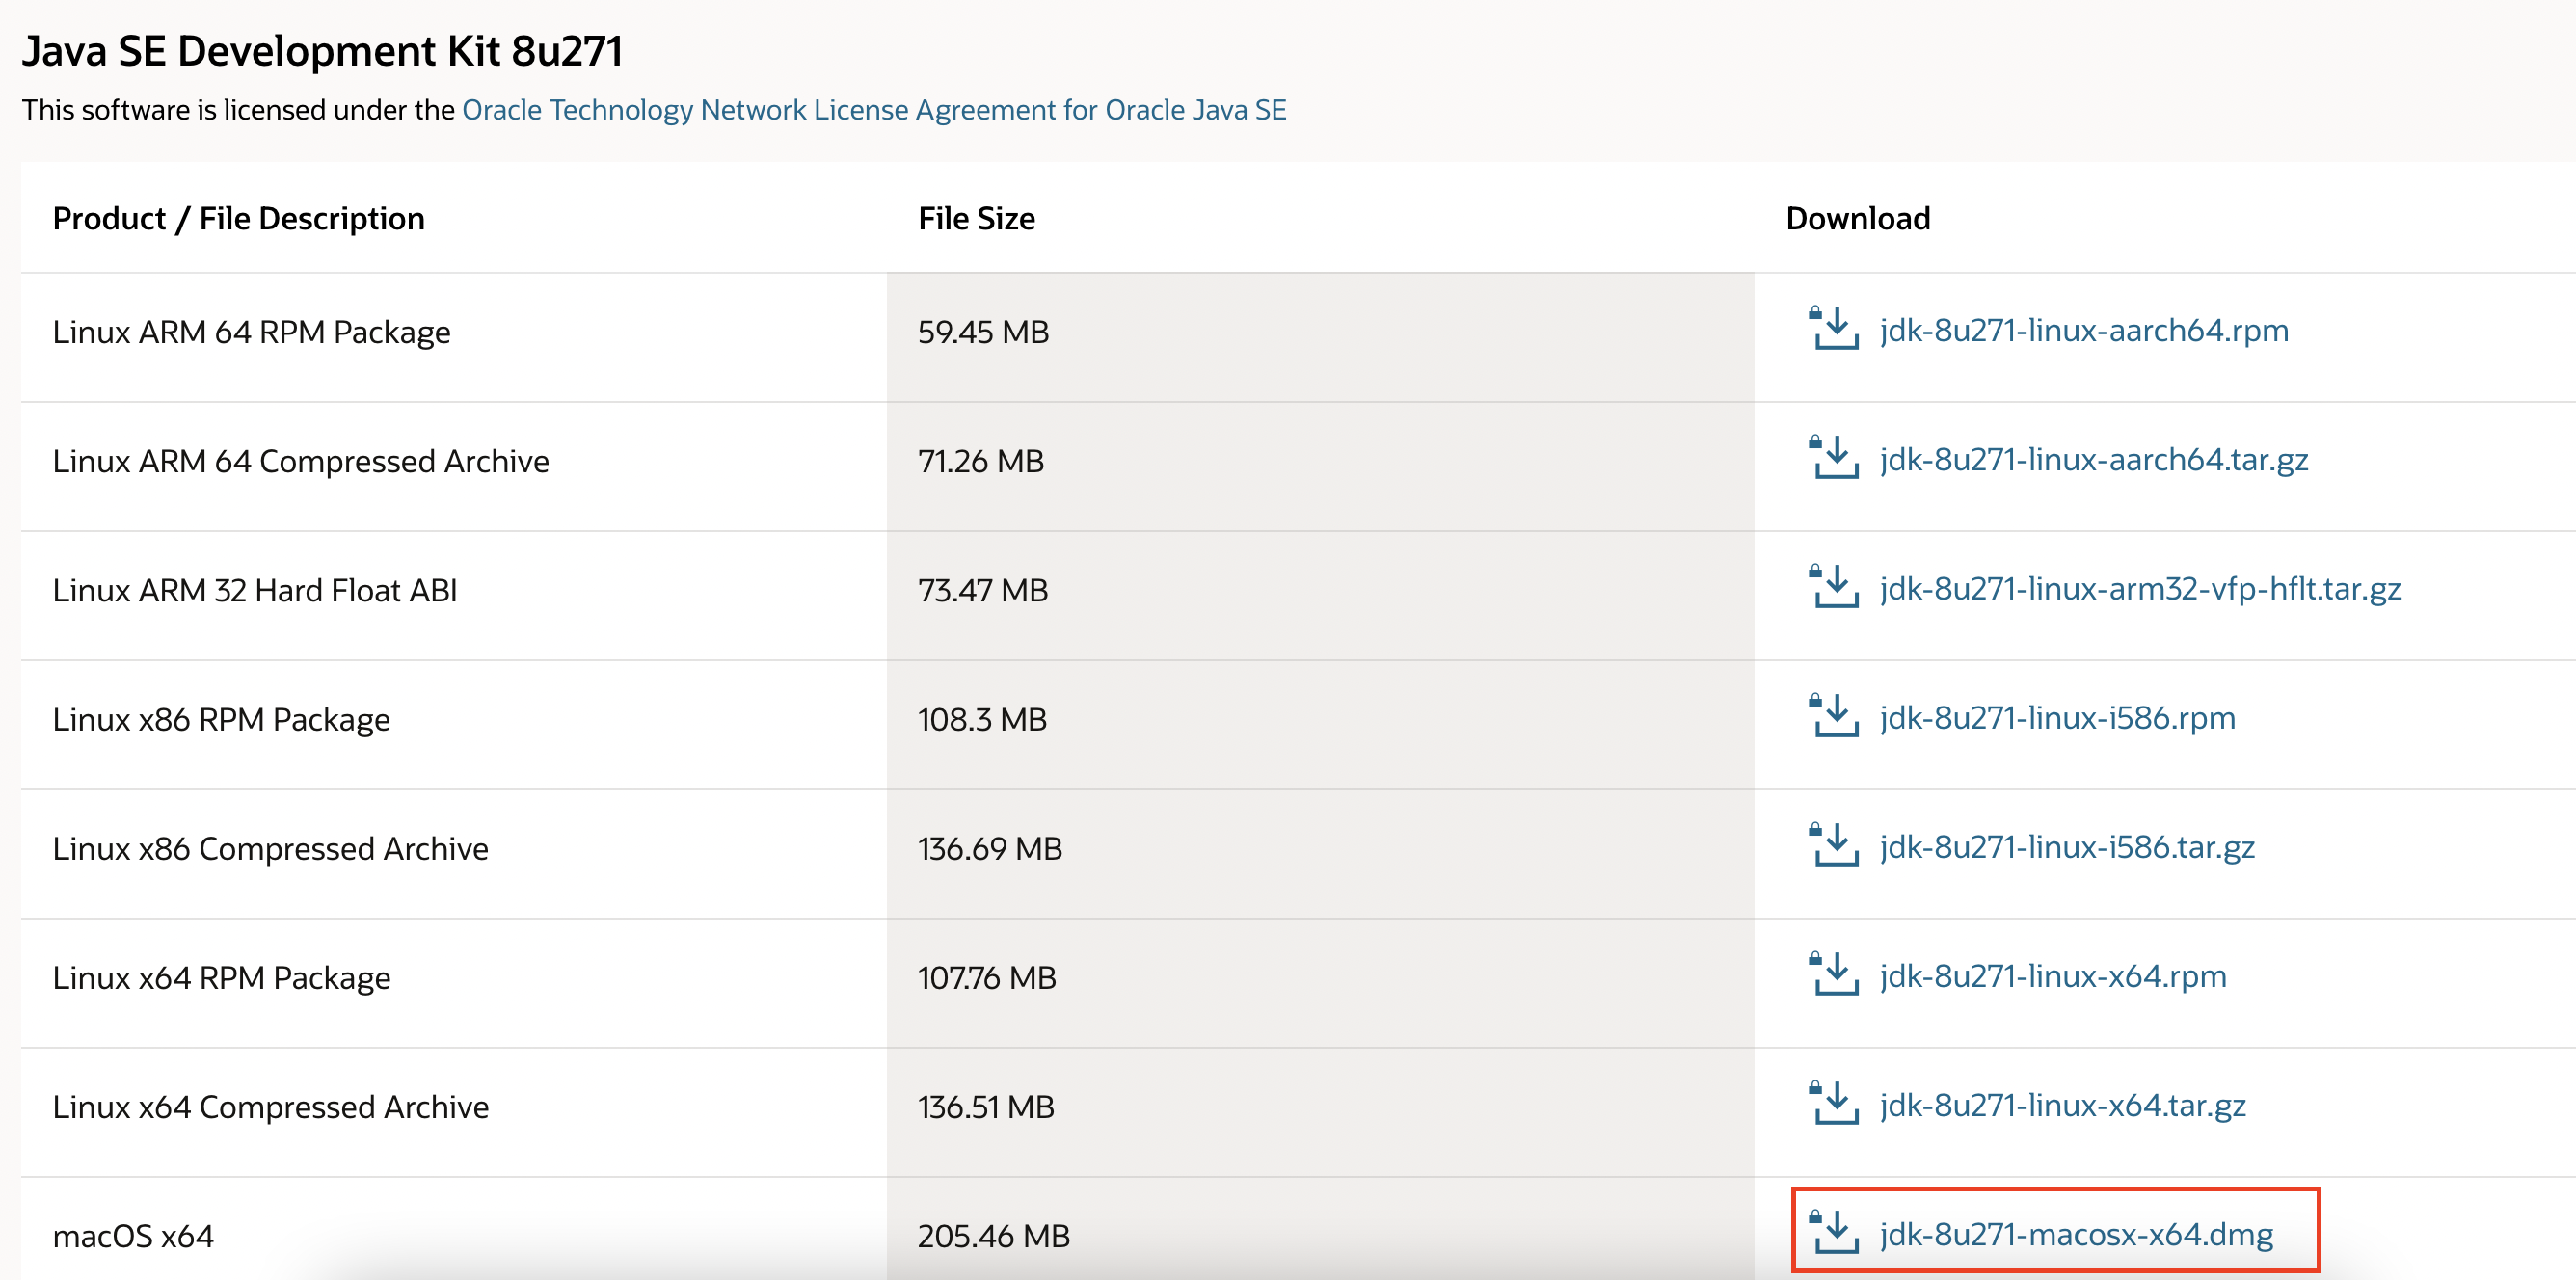Click download icon for jdk-8u271-linux-aarch64.rpm
This screenshot has height=1280, width=2576.
1833,329
